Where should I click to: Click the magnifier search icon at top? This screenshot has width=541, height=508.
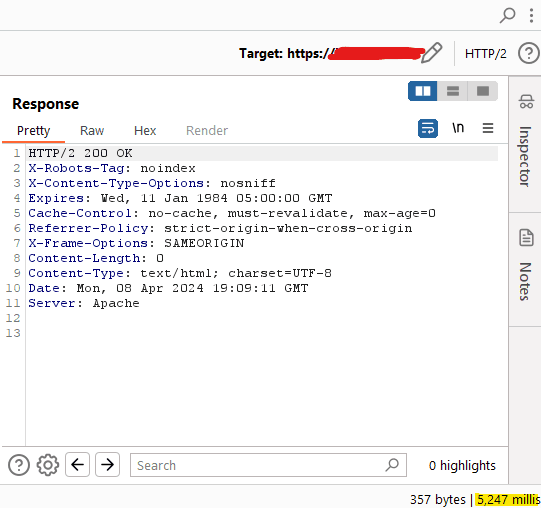[x=507, y=15]
